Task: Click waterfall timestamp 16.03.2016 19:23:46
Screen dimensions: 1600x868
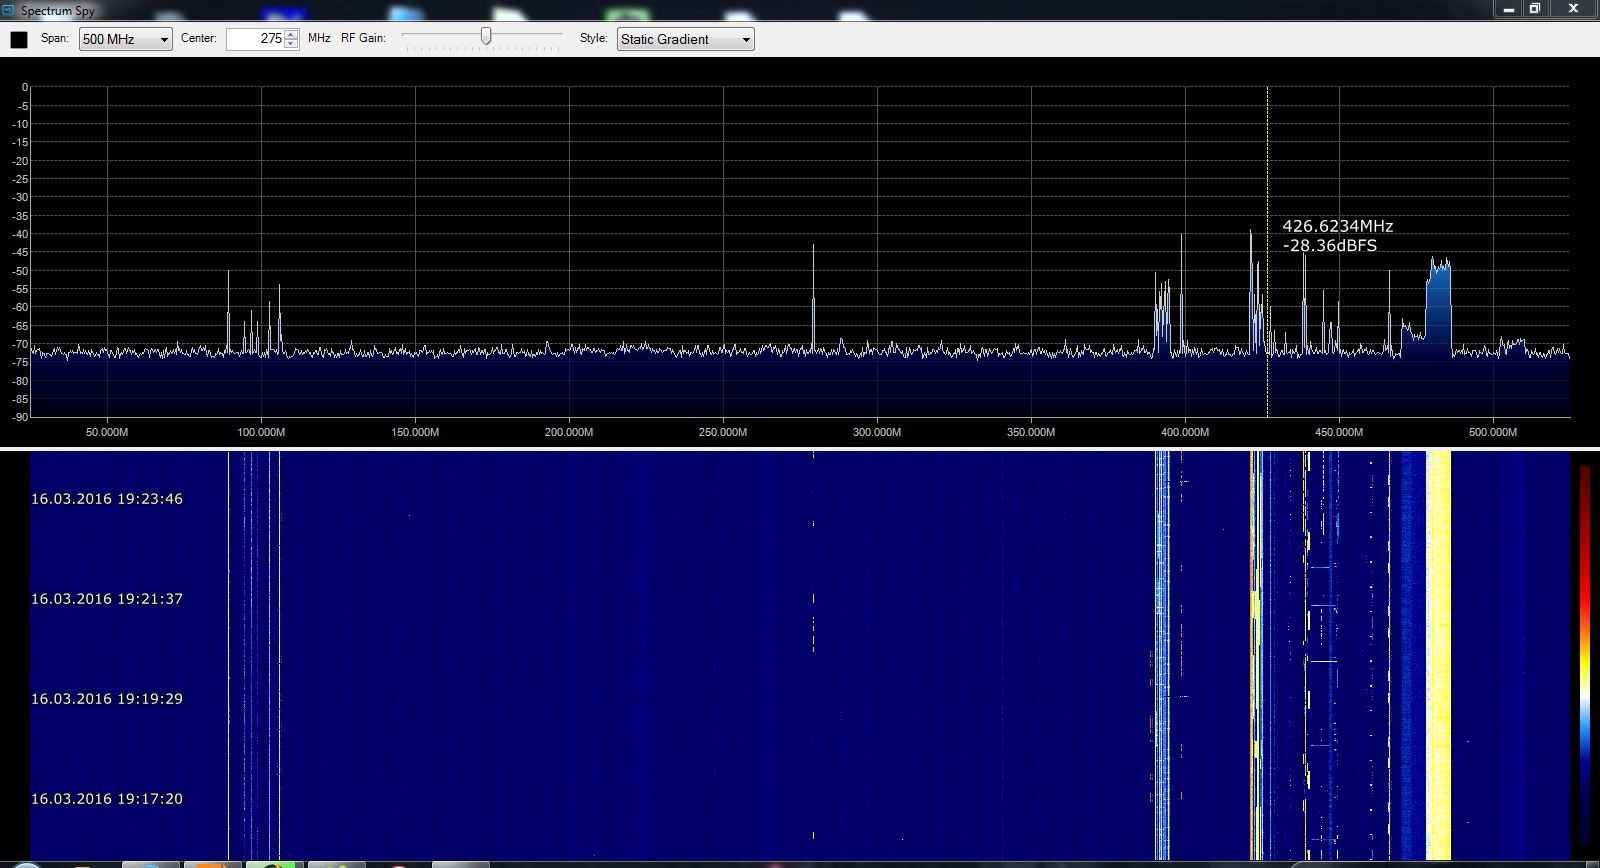Action: 107,499
